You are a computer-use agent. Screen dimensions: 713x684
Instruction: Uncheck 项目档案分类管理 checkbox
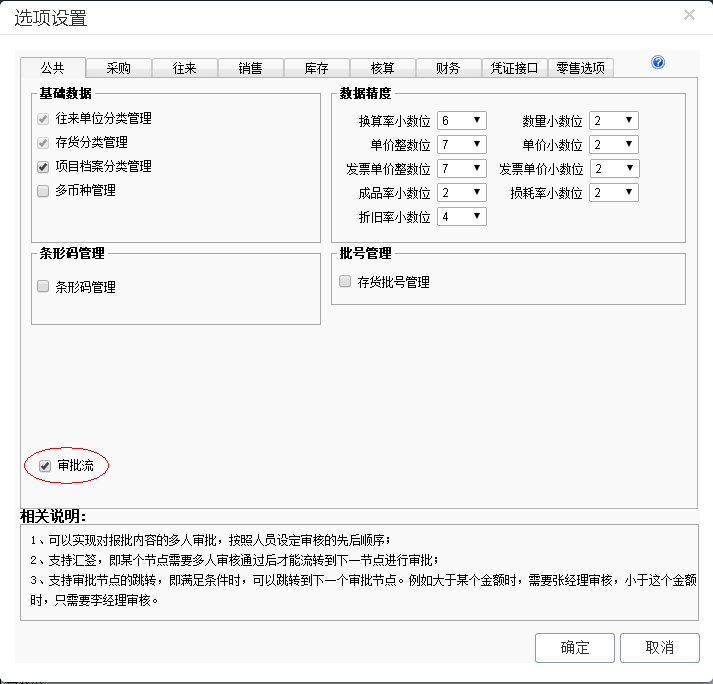click(43, 166)
